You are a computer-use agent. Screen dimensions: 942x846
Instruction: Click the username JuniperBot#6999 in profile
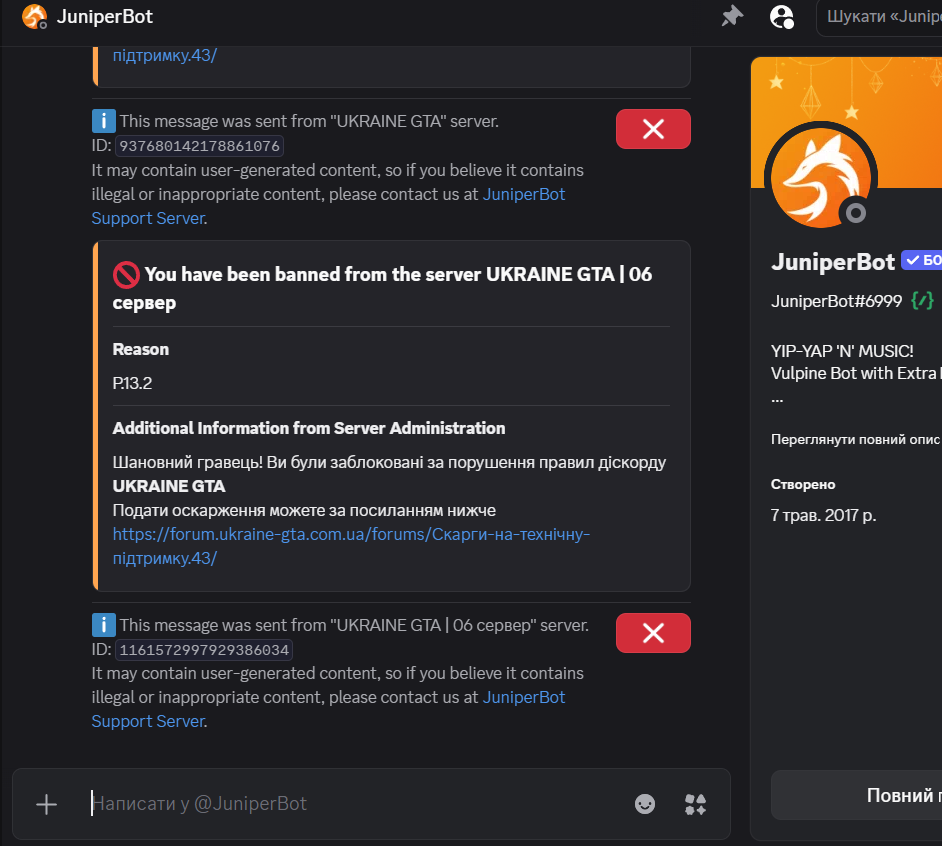(836, 301)
